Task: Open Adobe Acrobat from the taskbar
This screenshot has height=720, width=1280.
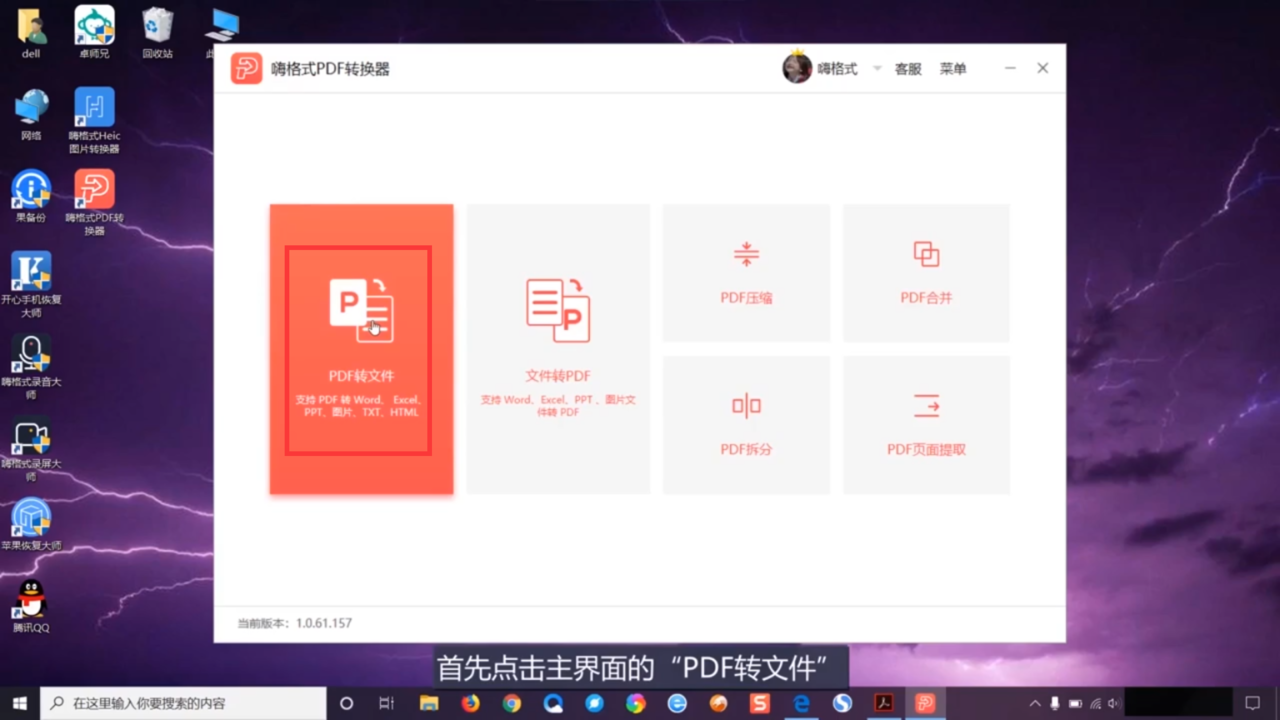Action: tap(883, 703)
